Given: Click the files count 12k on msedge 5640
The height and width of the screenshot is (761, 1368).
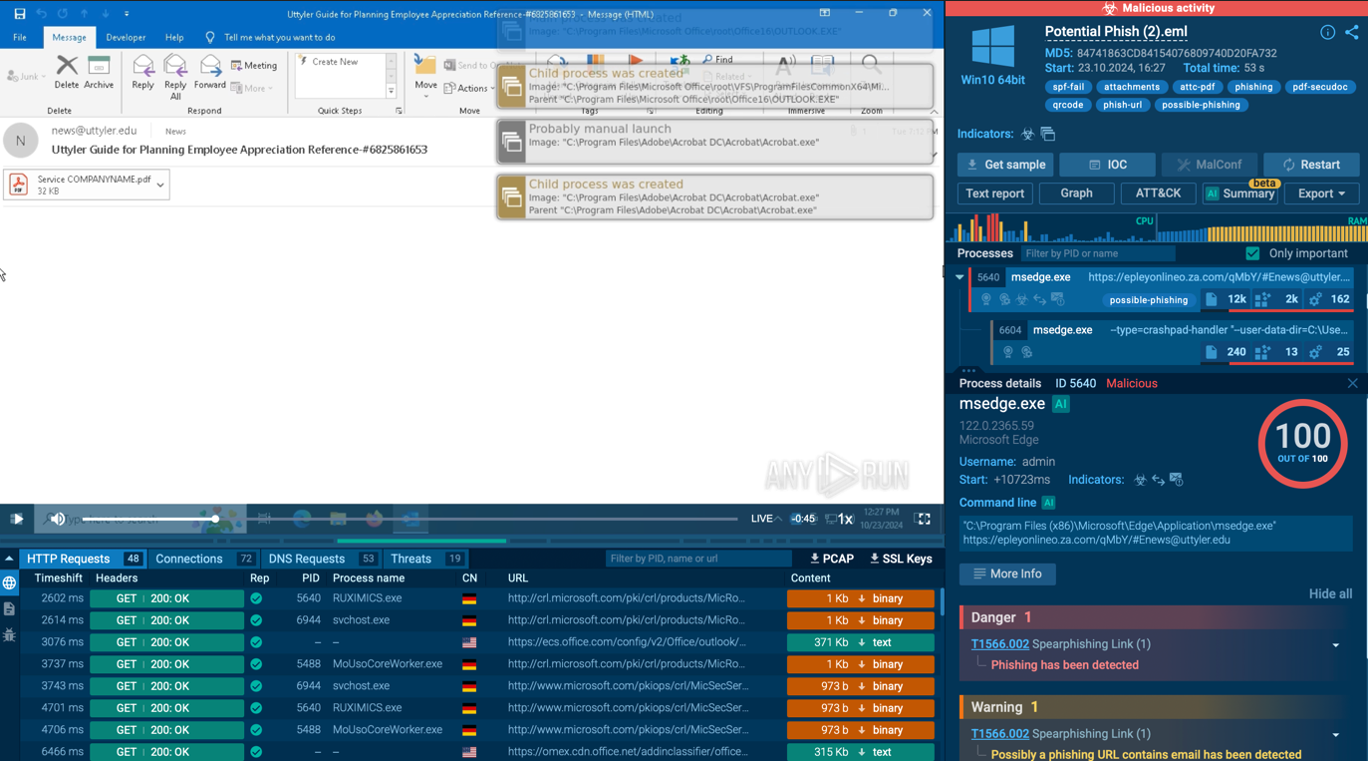Looking at the screenshot, I should 1226,299.
